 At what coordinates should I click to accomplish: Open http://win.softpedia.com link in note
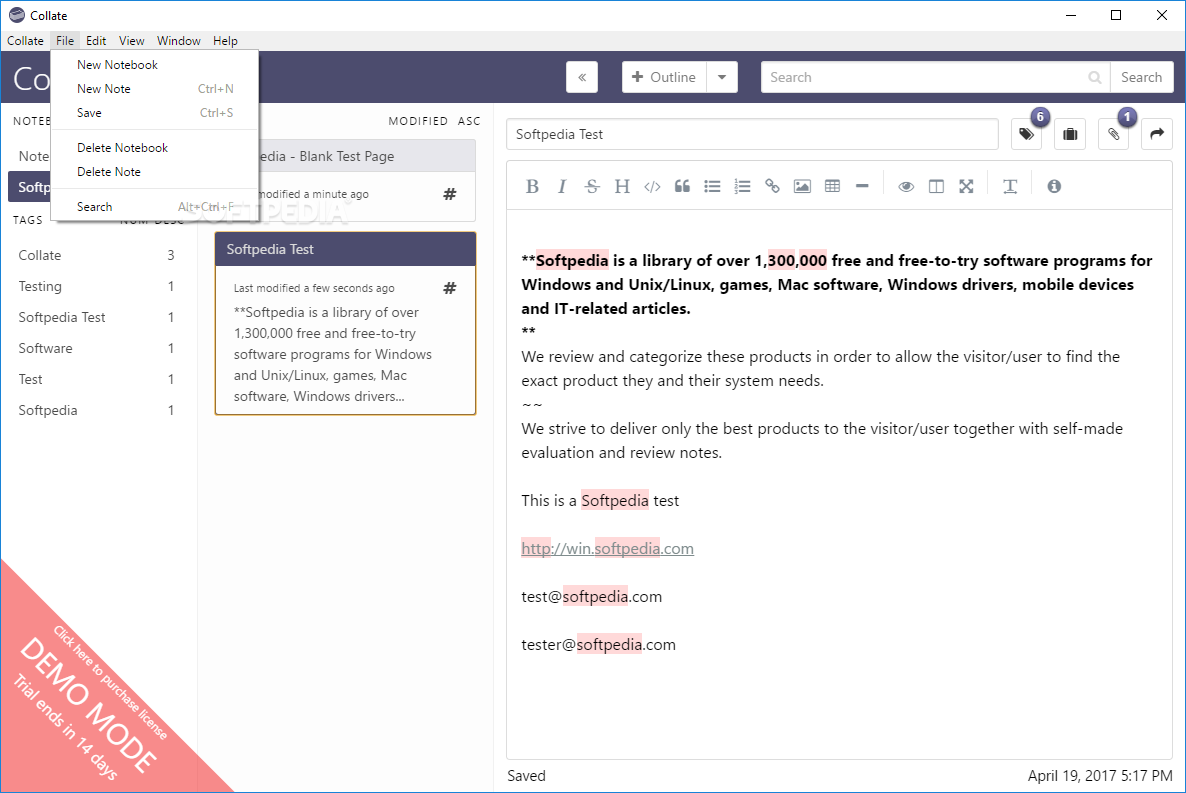pos(607,549)
